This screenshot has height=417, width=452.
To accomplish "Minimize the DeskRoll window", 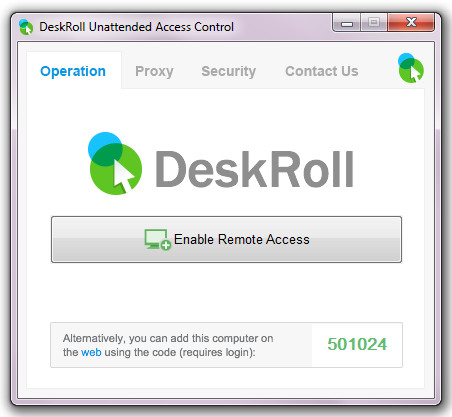I will click(347, 24).
